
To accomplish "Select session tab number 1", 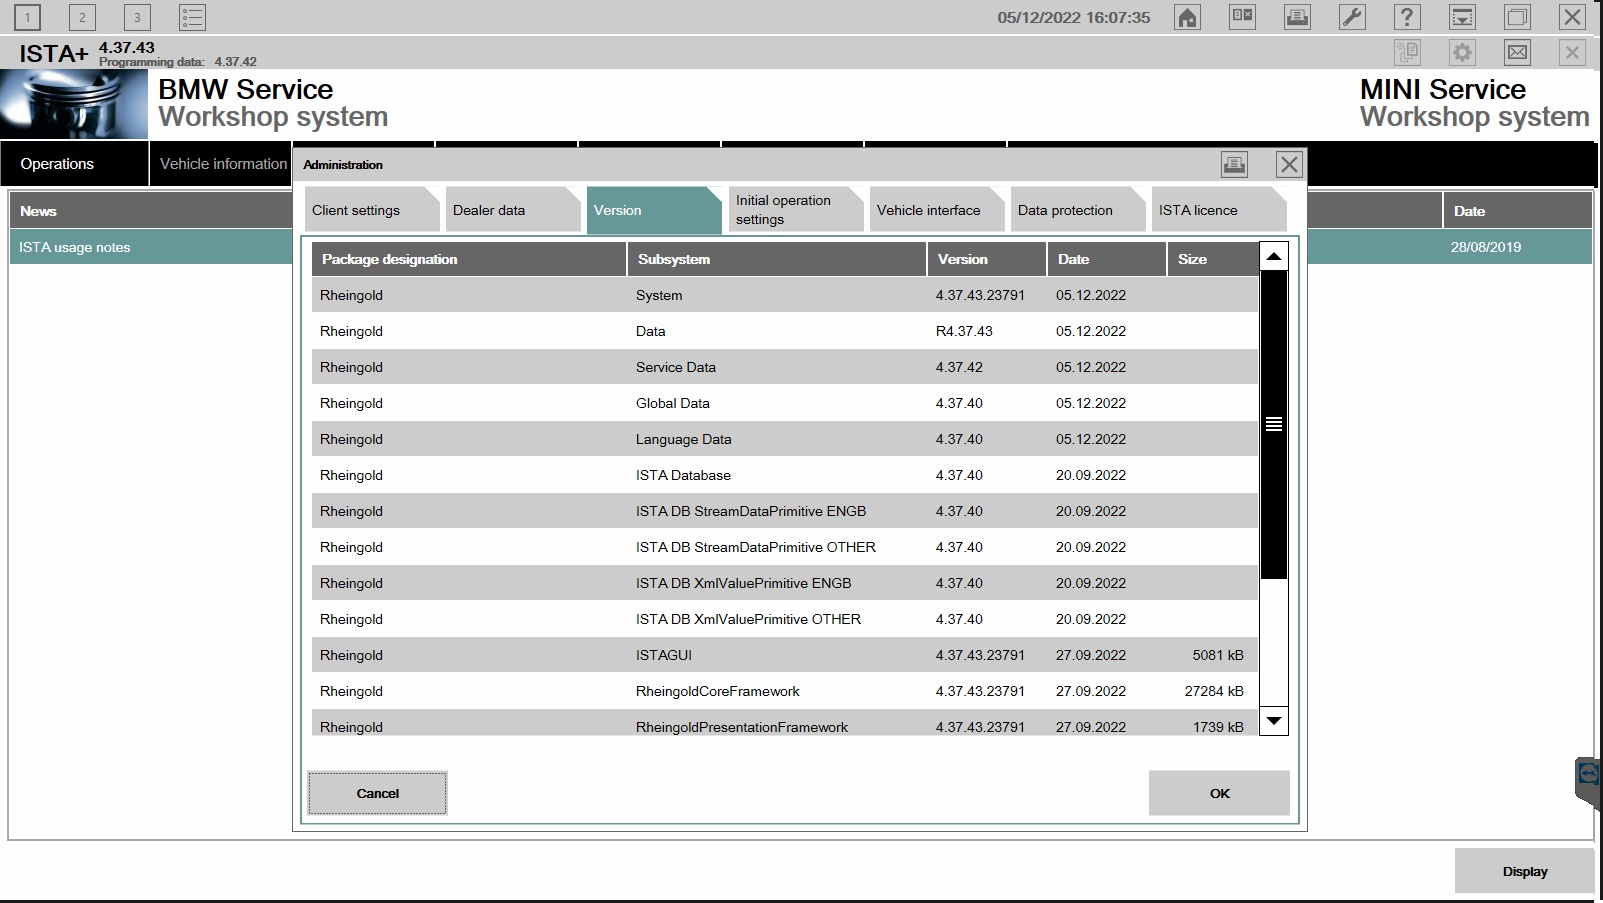I will [x=27, y=17].
